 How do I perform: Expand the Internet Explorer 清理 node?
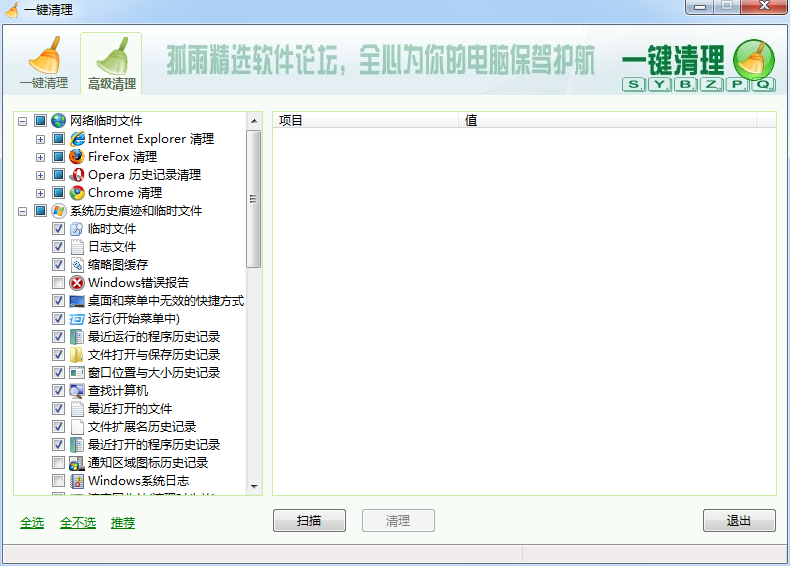(x=40, y=140)
